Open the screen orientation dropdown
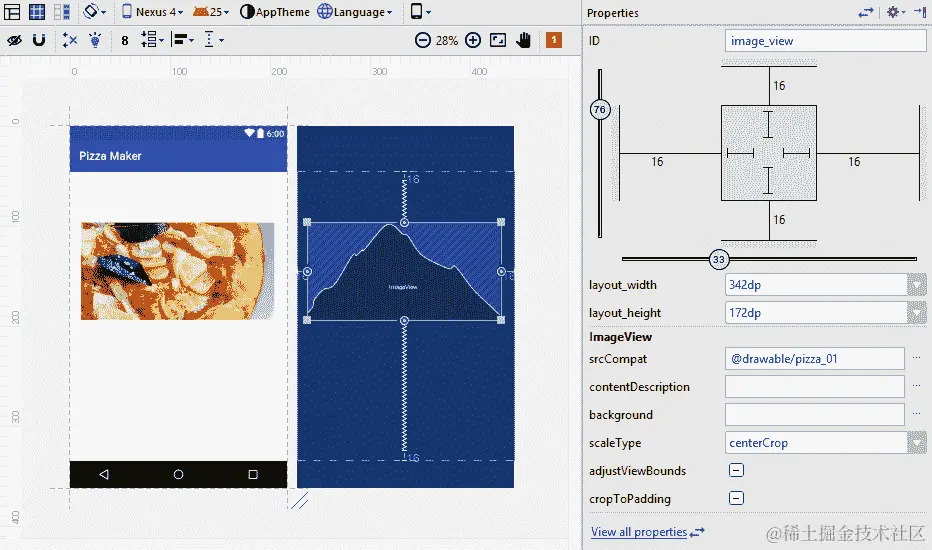932x550 pixels. coord(95,11)
